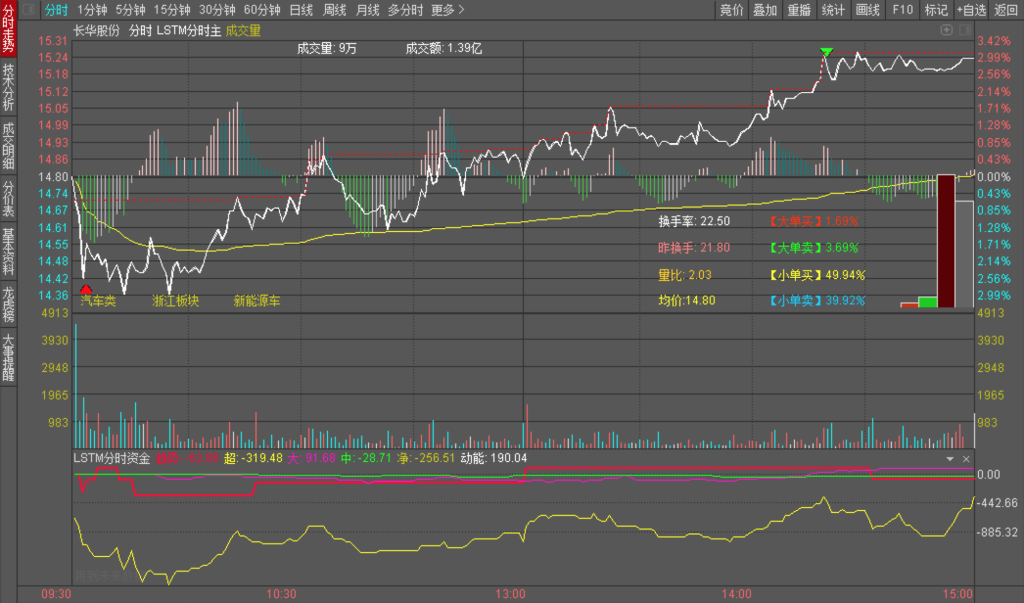Image resolution: width=1024 pixels, height=603 pixels.
Task: Add stock via +自选 button
Action: coord(970,10)
